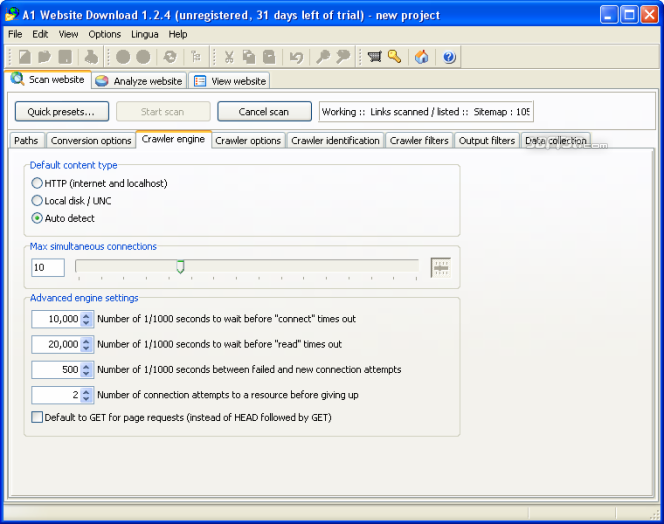The height and width of the screenshot is (524, 664).
Task: Open the Paths tab
Action: point(26,141)
